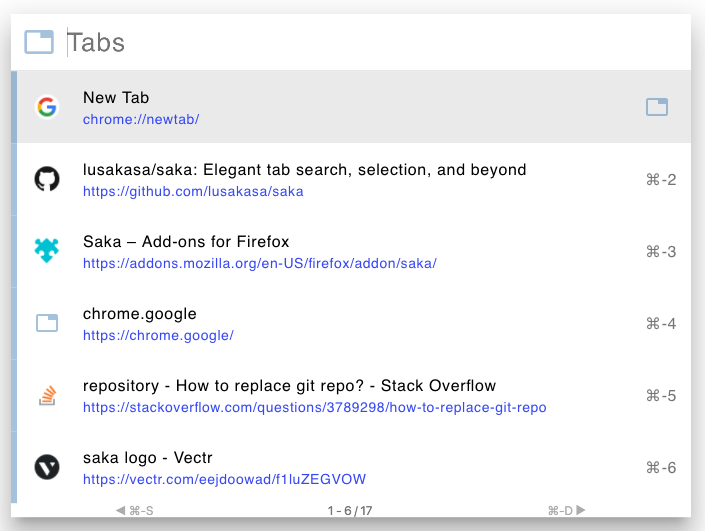Go to next page with right arrow
Image resolution: width=705 pixels, height=531 pixels.
click(580, 510)
